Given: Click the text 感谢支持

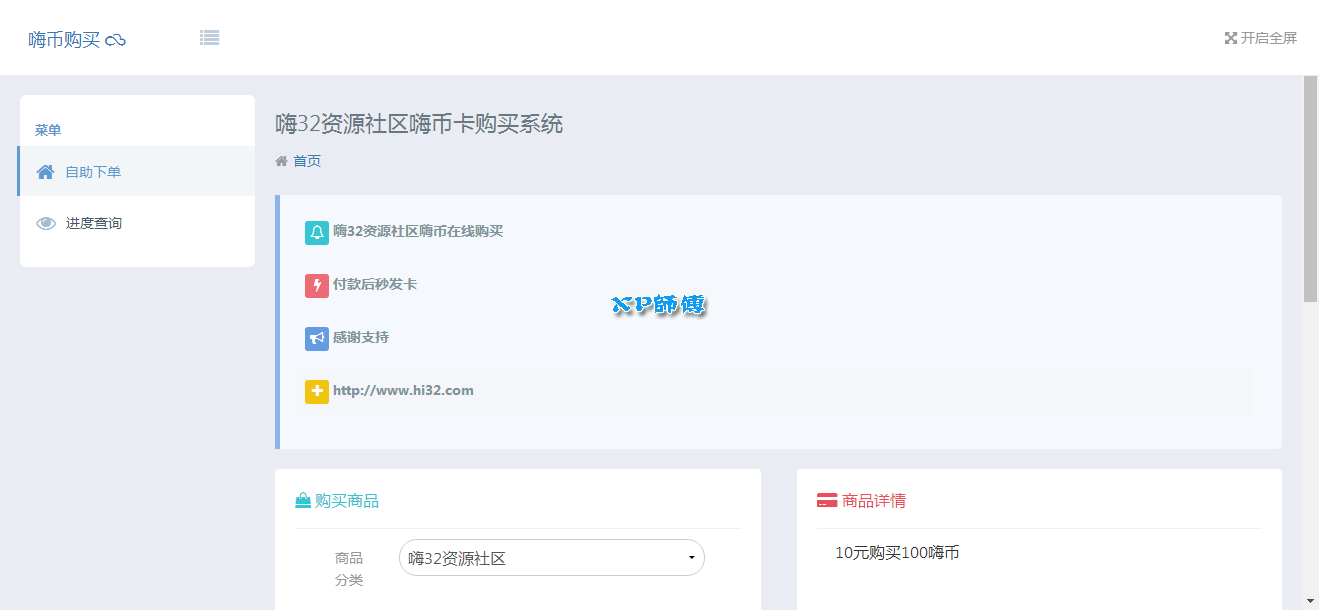Looking at the screenshot, I should (x=361, y=337).
